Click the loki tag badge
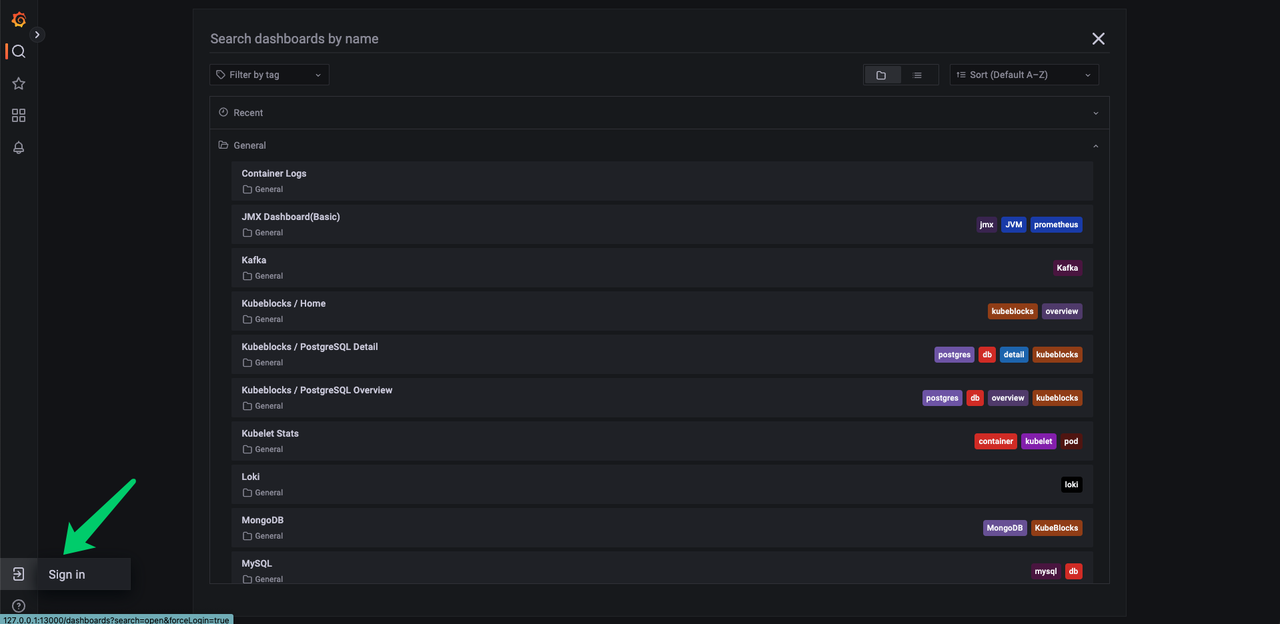The width and height of the screenshot is (1280, 624). (1071, 485)
